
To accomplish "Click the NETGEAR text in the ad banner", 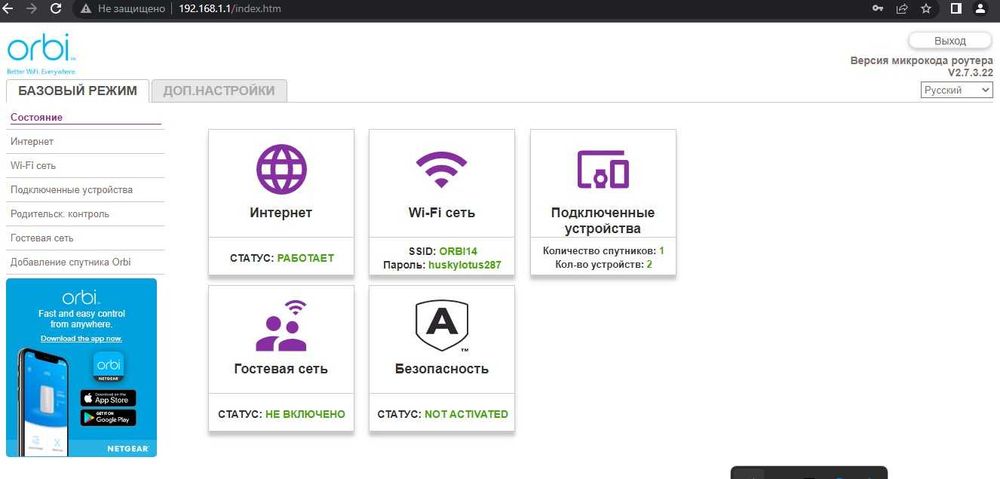I will pyautogui.click(x=128, y=449).
